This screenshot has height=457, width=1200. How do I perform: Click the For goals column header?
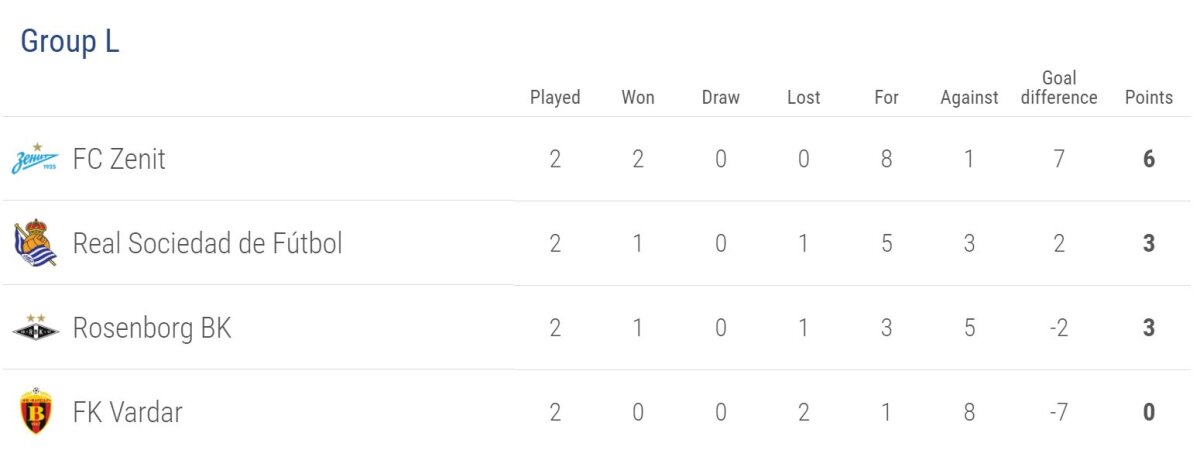(x=886, y=97)
